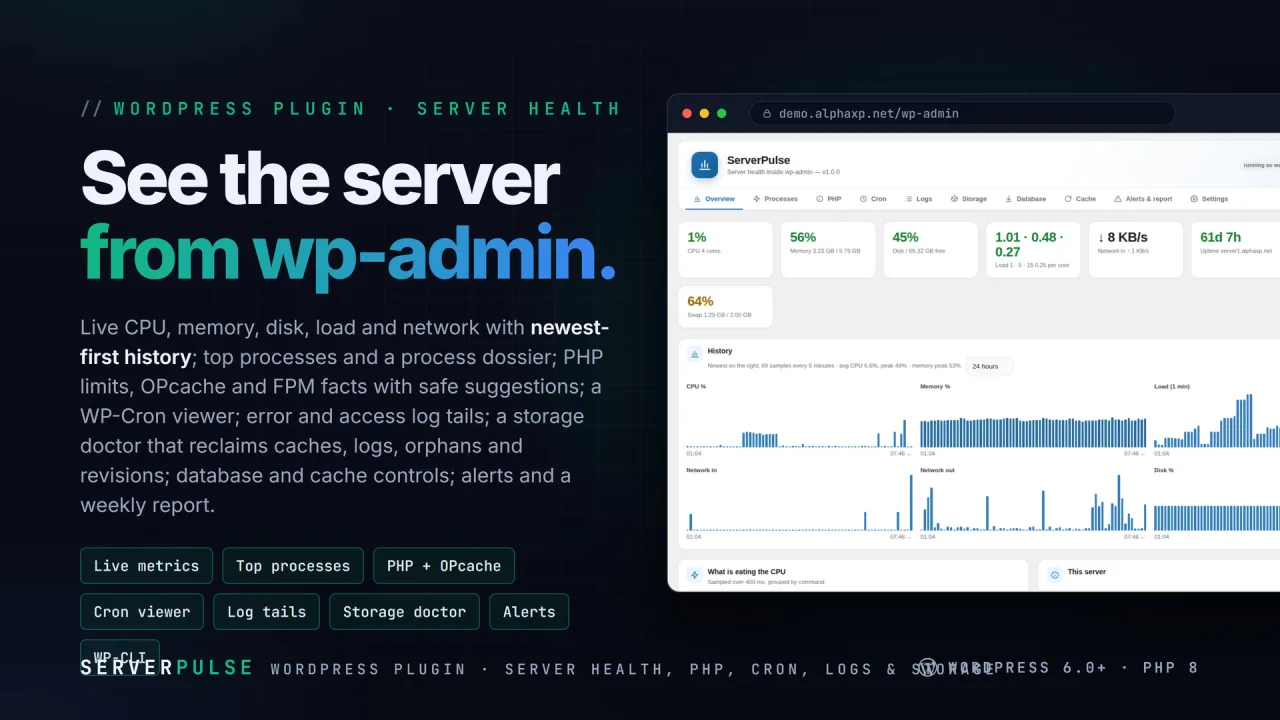Image resolution: width=1280 pixels, height=720 pixels.
Task: Select the Database tab
Action: coord(1025,199)
